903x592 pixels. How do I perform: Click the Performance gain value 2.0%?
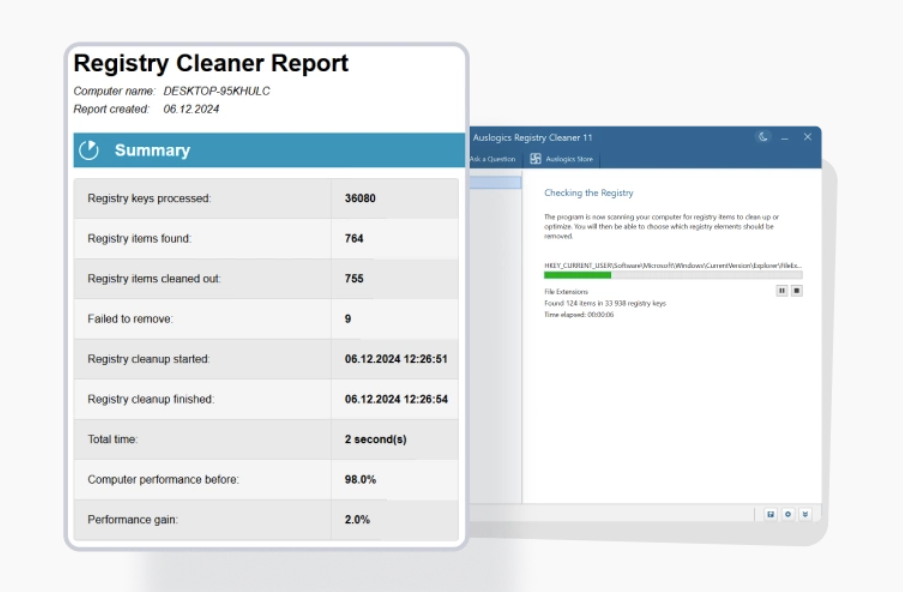pos(360,519)
